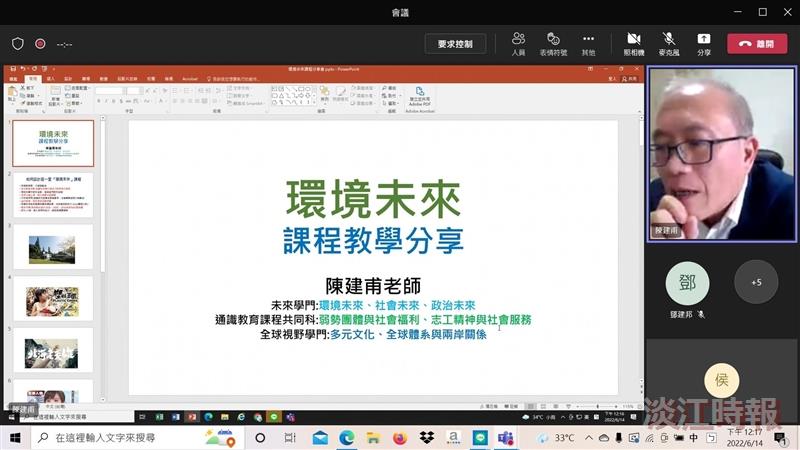This screenshot has width=800, height=450.
Task: Adjust the PowerPoint zoom slider
Action: pos(597,406)
